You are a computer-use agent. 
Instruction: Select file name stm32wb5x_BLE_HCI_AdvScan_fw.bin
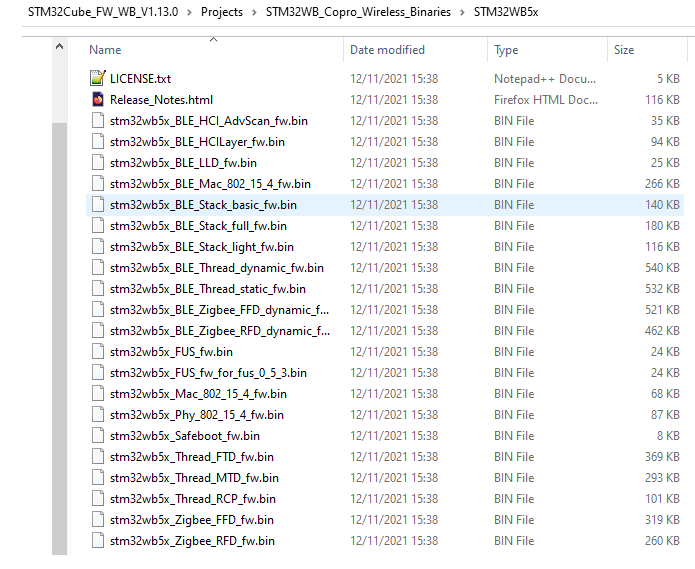coord(209,121)
